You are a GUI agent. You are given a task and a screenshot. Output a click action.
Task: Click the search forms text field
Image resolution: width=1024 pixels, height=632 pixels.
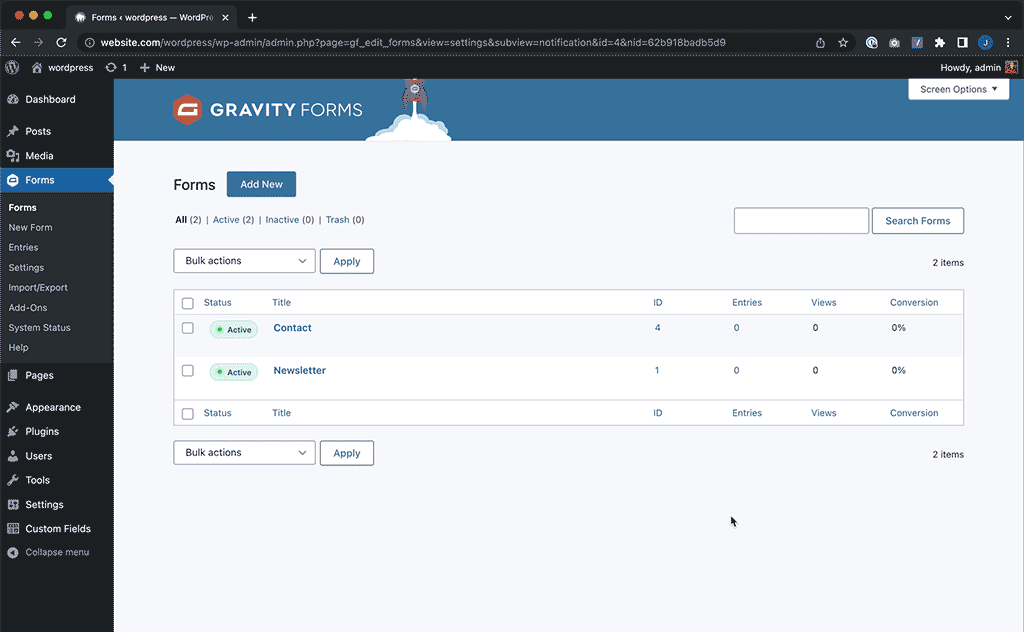point(801,221)
